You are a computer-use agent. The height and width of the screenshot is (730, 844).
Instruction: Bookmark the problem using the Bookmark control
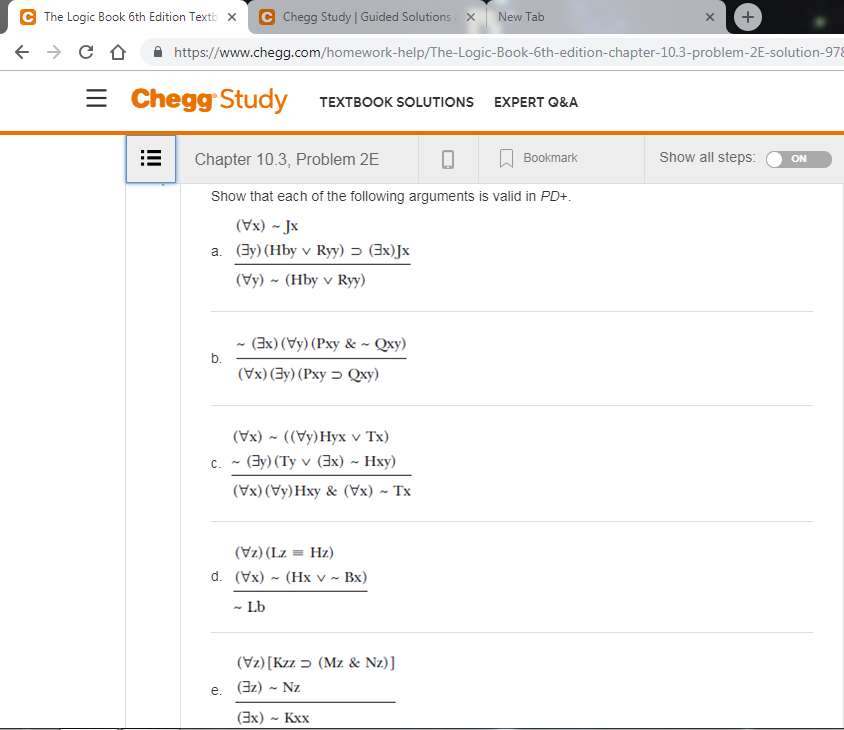coord(540,157)
